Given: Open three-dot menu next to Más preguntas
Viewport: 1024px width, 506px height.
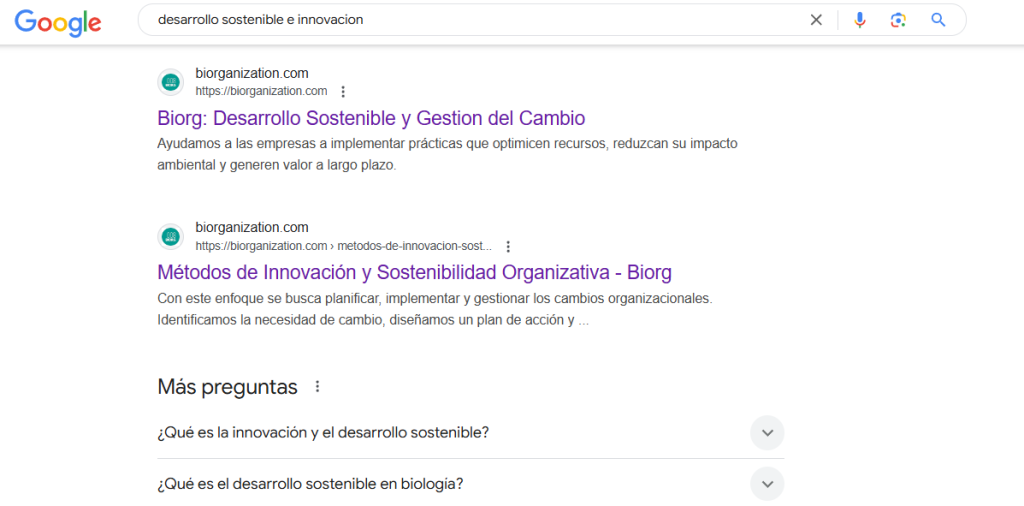Looking at the screenshot, I should tap(317, 387).
